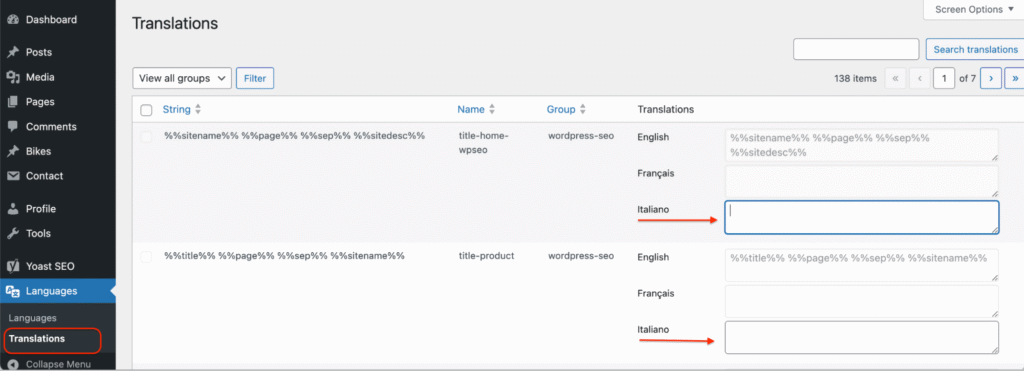1024x371 pixels.
Task: Toggle select-all checkbox in table header
Action: tap(146, 110)
